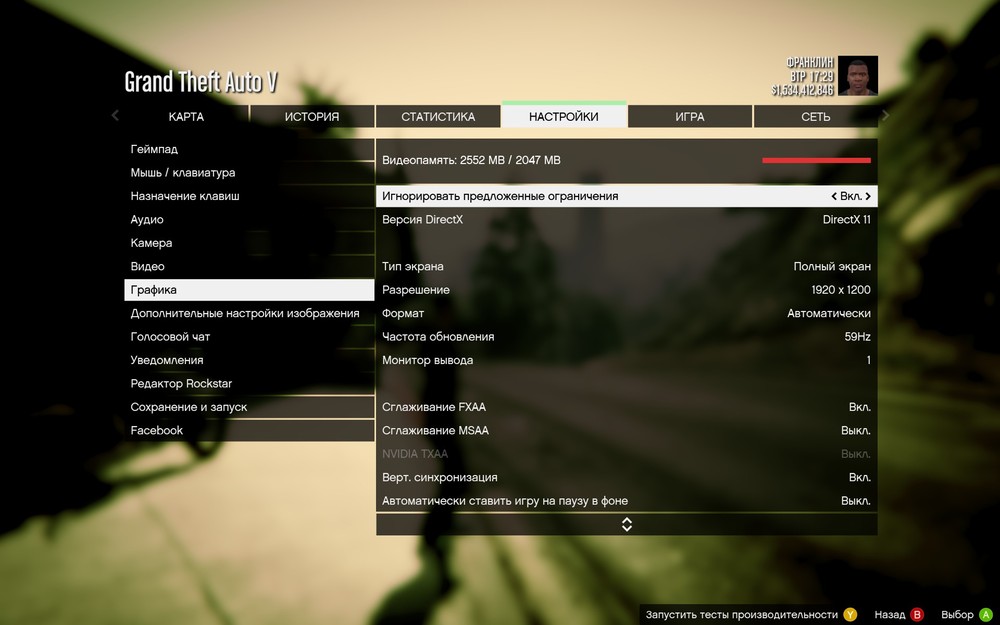This screenshot has height=625, width=1000.
Task: Click the Выбор button label
Action: coord(957,615)
